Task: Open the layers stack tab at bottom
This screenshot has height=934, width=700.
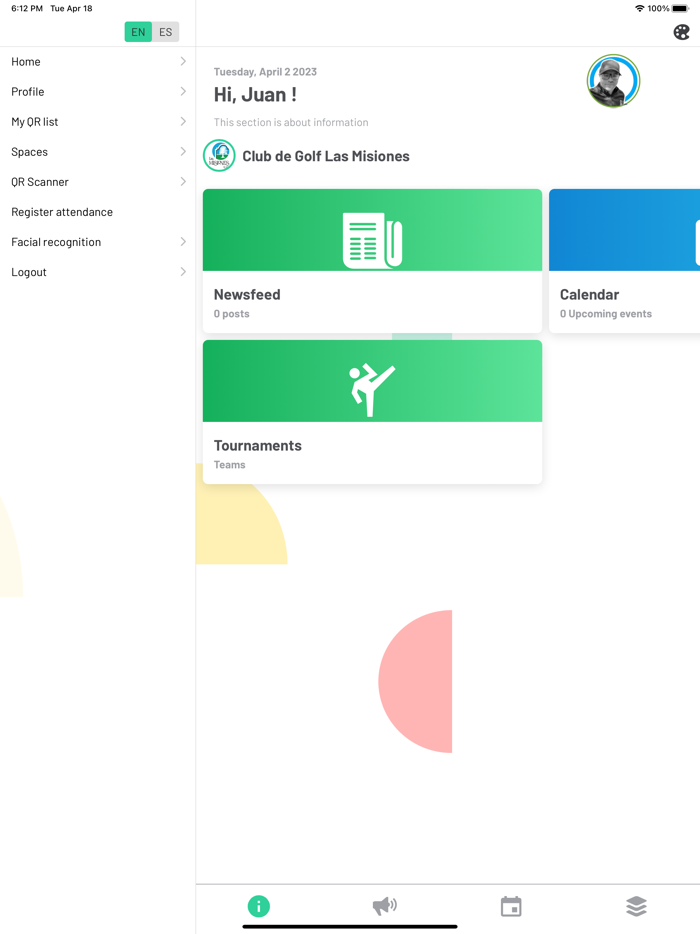Action: tap(636, 906)
